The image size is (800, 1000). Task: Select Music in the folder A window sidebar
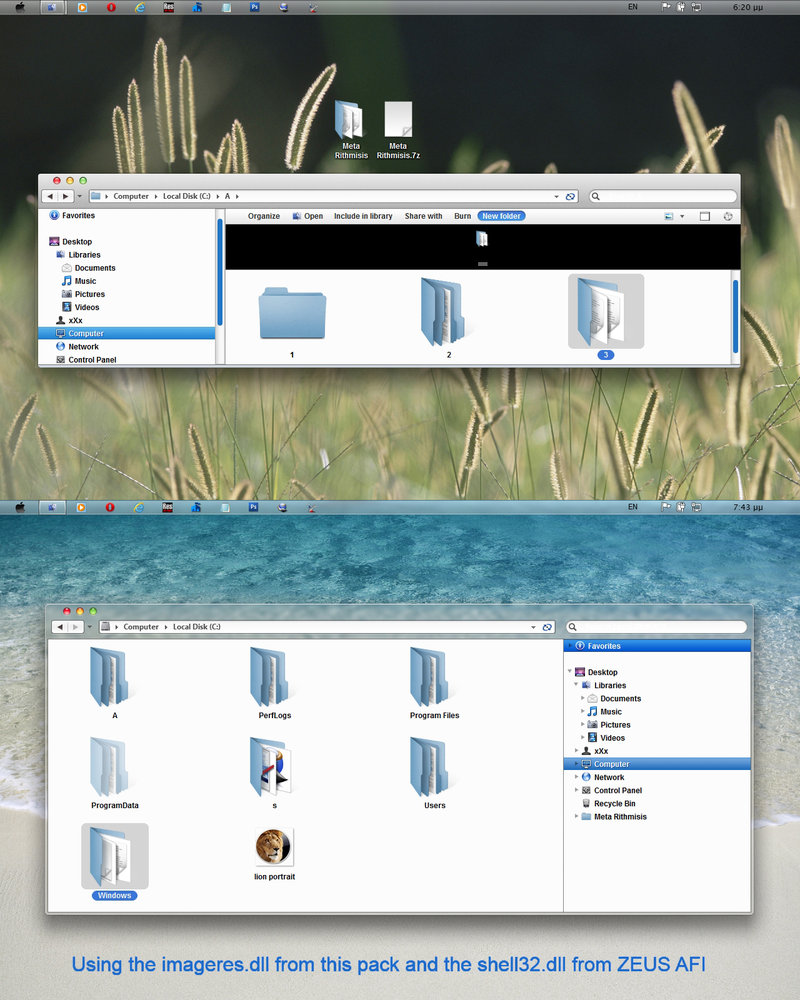pos(79,281)
